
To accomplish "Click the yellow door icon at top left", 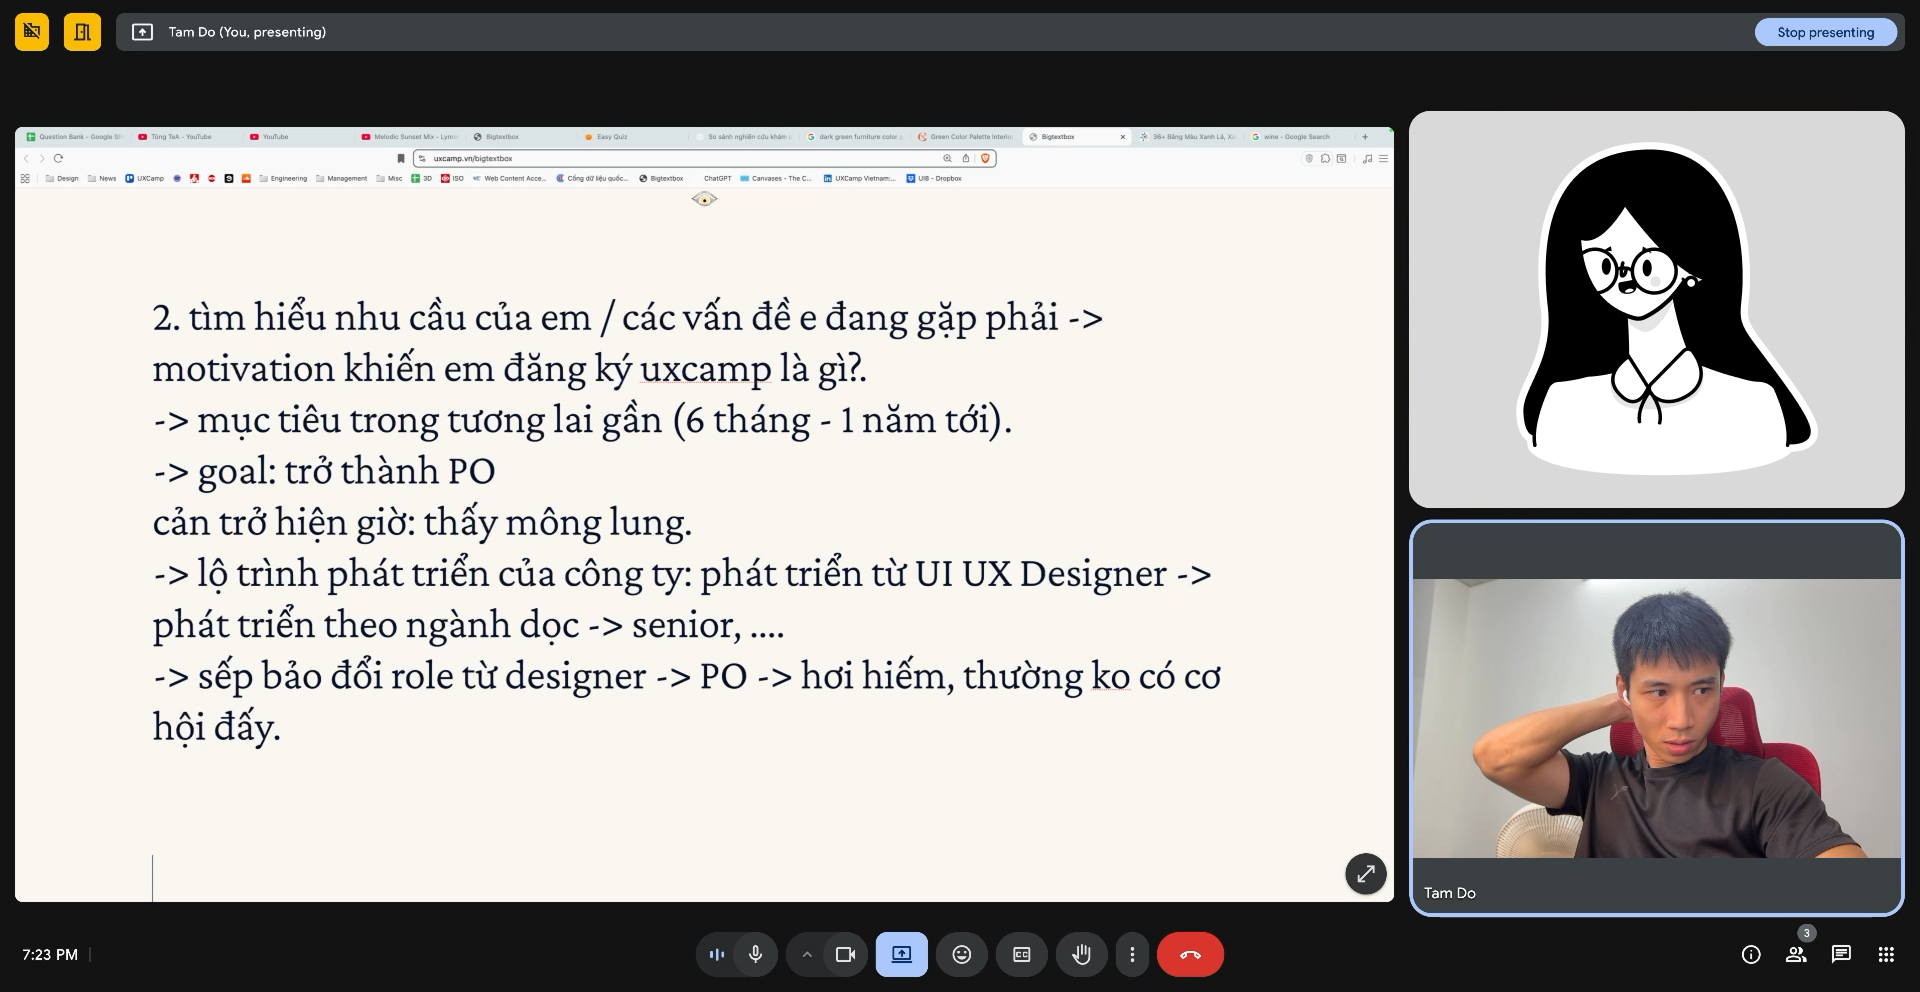I will [82, 32].
